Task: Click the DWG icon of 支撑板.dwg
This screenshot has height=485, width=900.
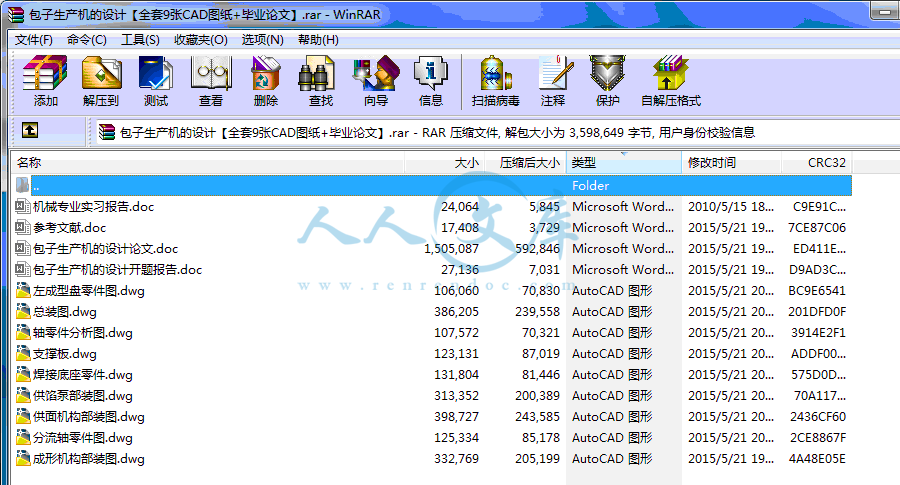Action: coord(23,353)
